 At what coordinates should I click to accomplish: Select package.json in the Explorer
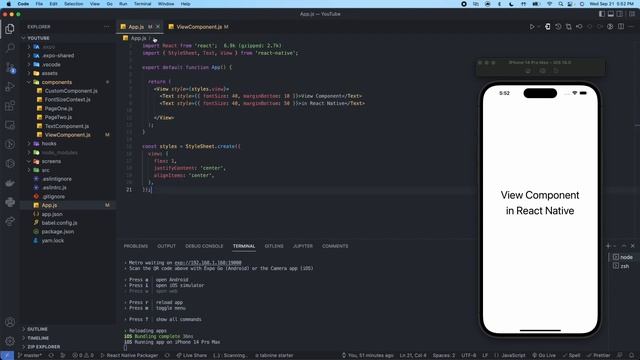[58, 231]
